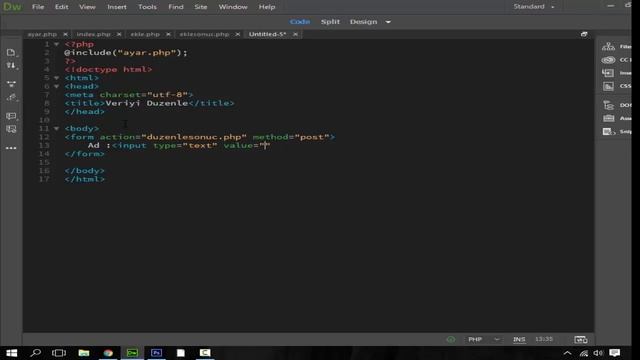This screenshot has width=640, height=360.
Task: Switch to Code view
Action: [300, 22]
